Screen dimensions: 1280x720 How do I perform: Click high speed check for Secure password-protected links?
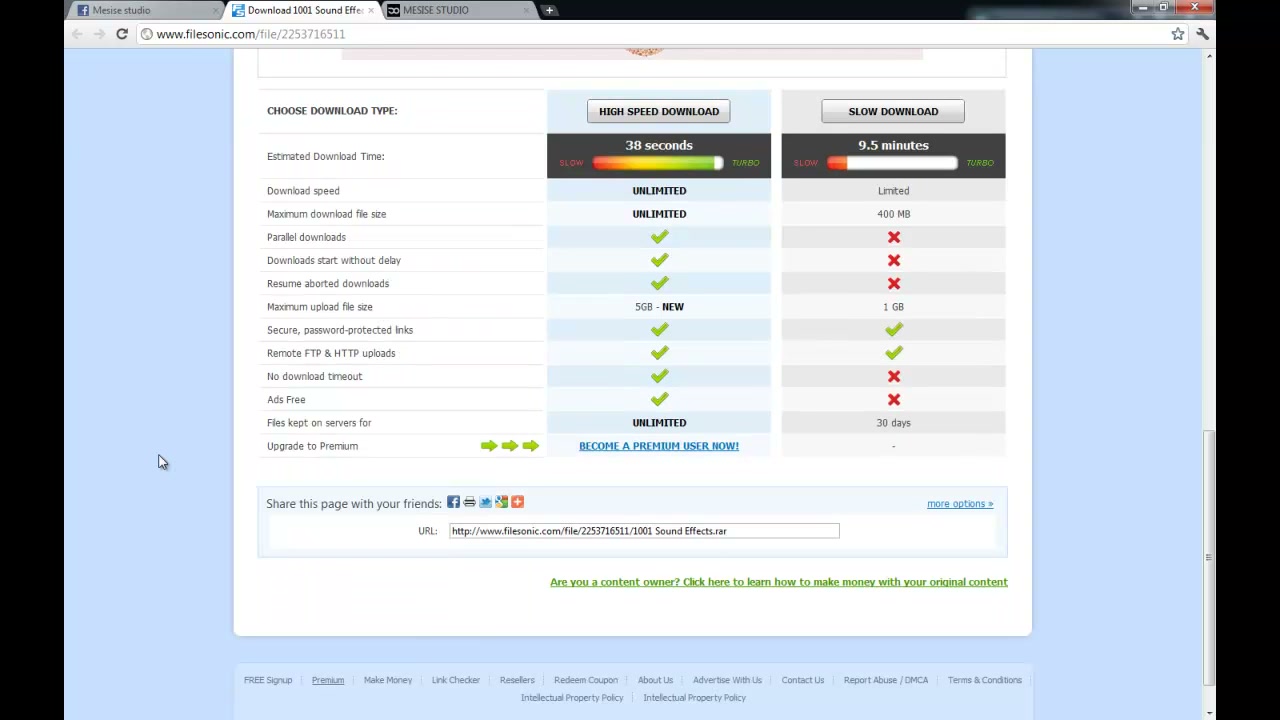click(659, 330)
